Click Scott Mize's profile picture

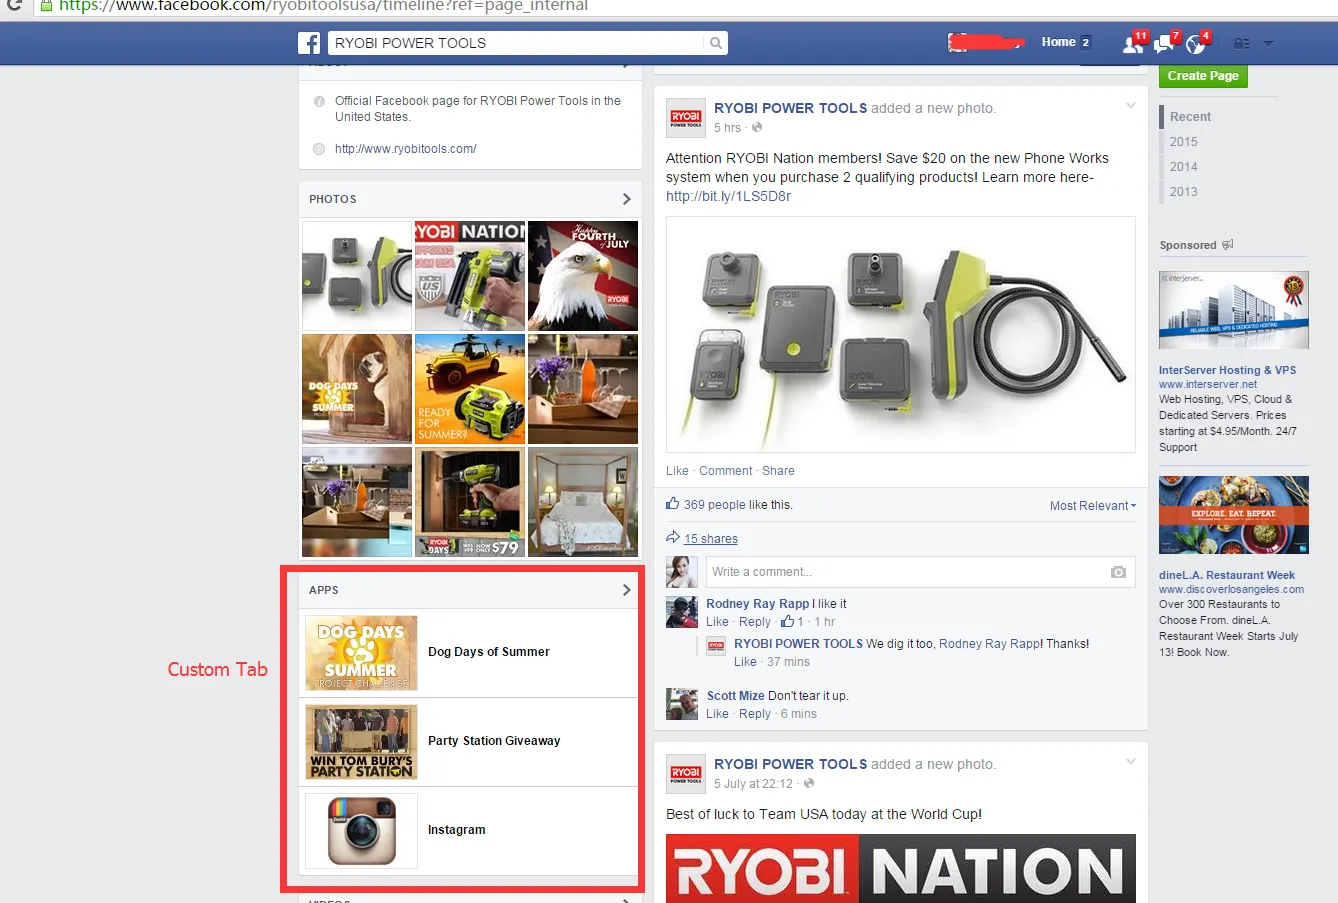point(682,704)
